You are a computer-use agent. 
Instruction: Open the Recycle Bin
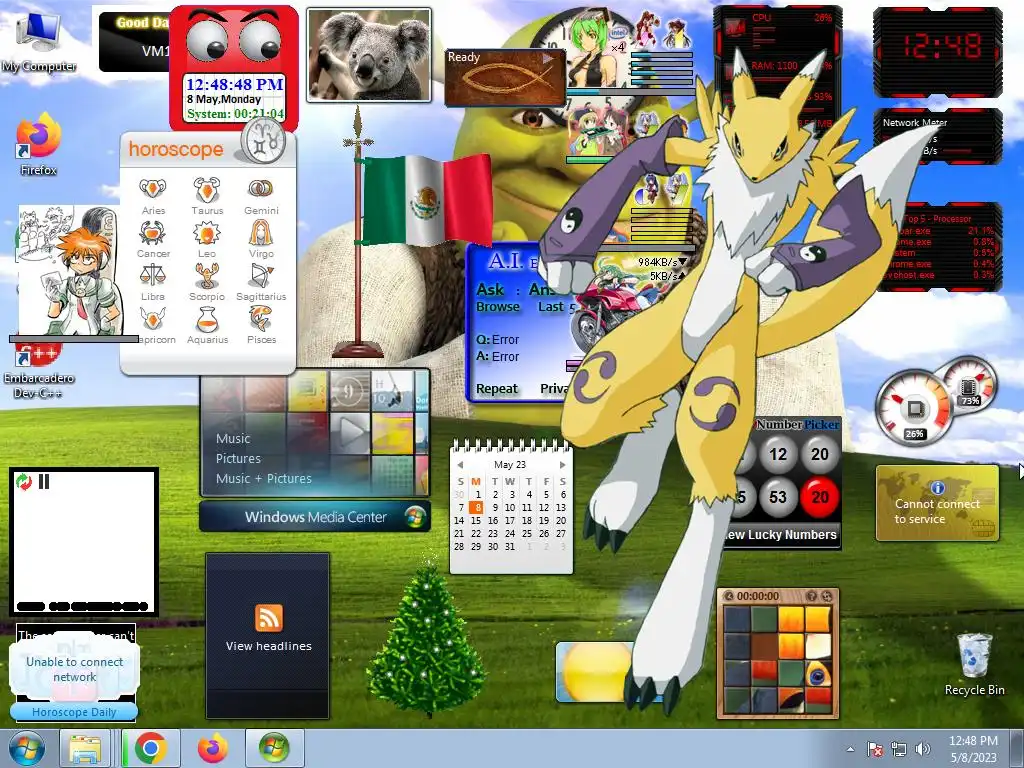click(974, 664)
